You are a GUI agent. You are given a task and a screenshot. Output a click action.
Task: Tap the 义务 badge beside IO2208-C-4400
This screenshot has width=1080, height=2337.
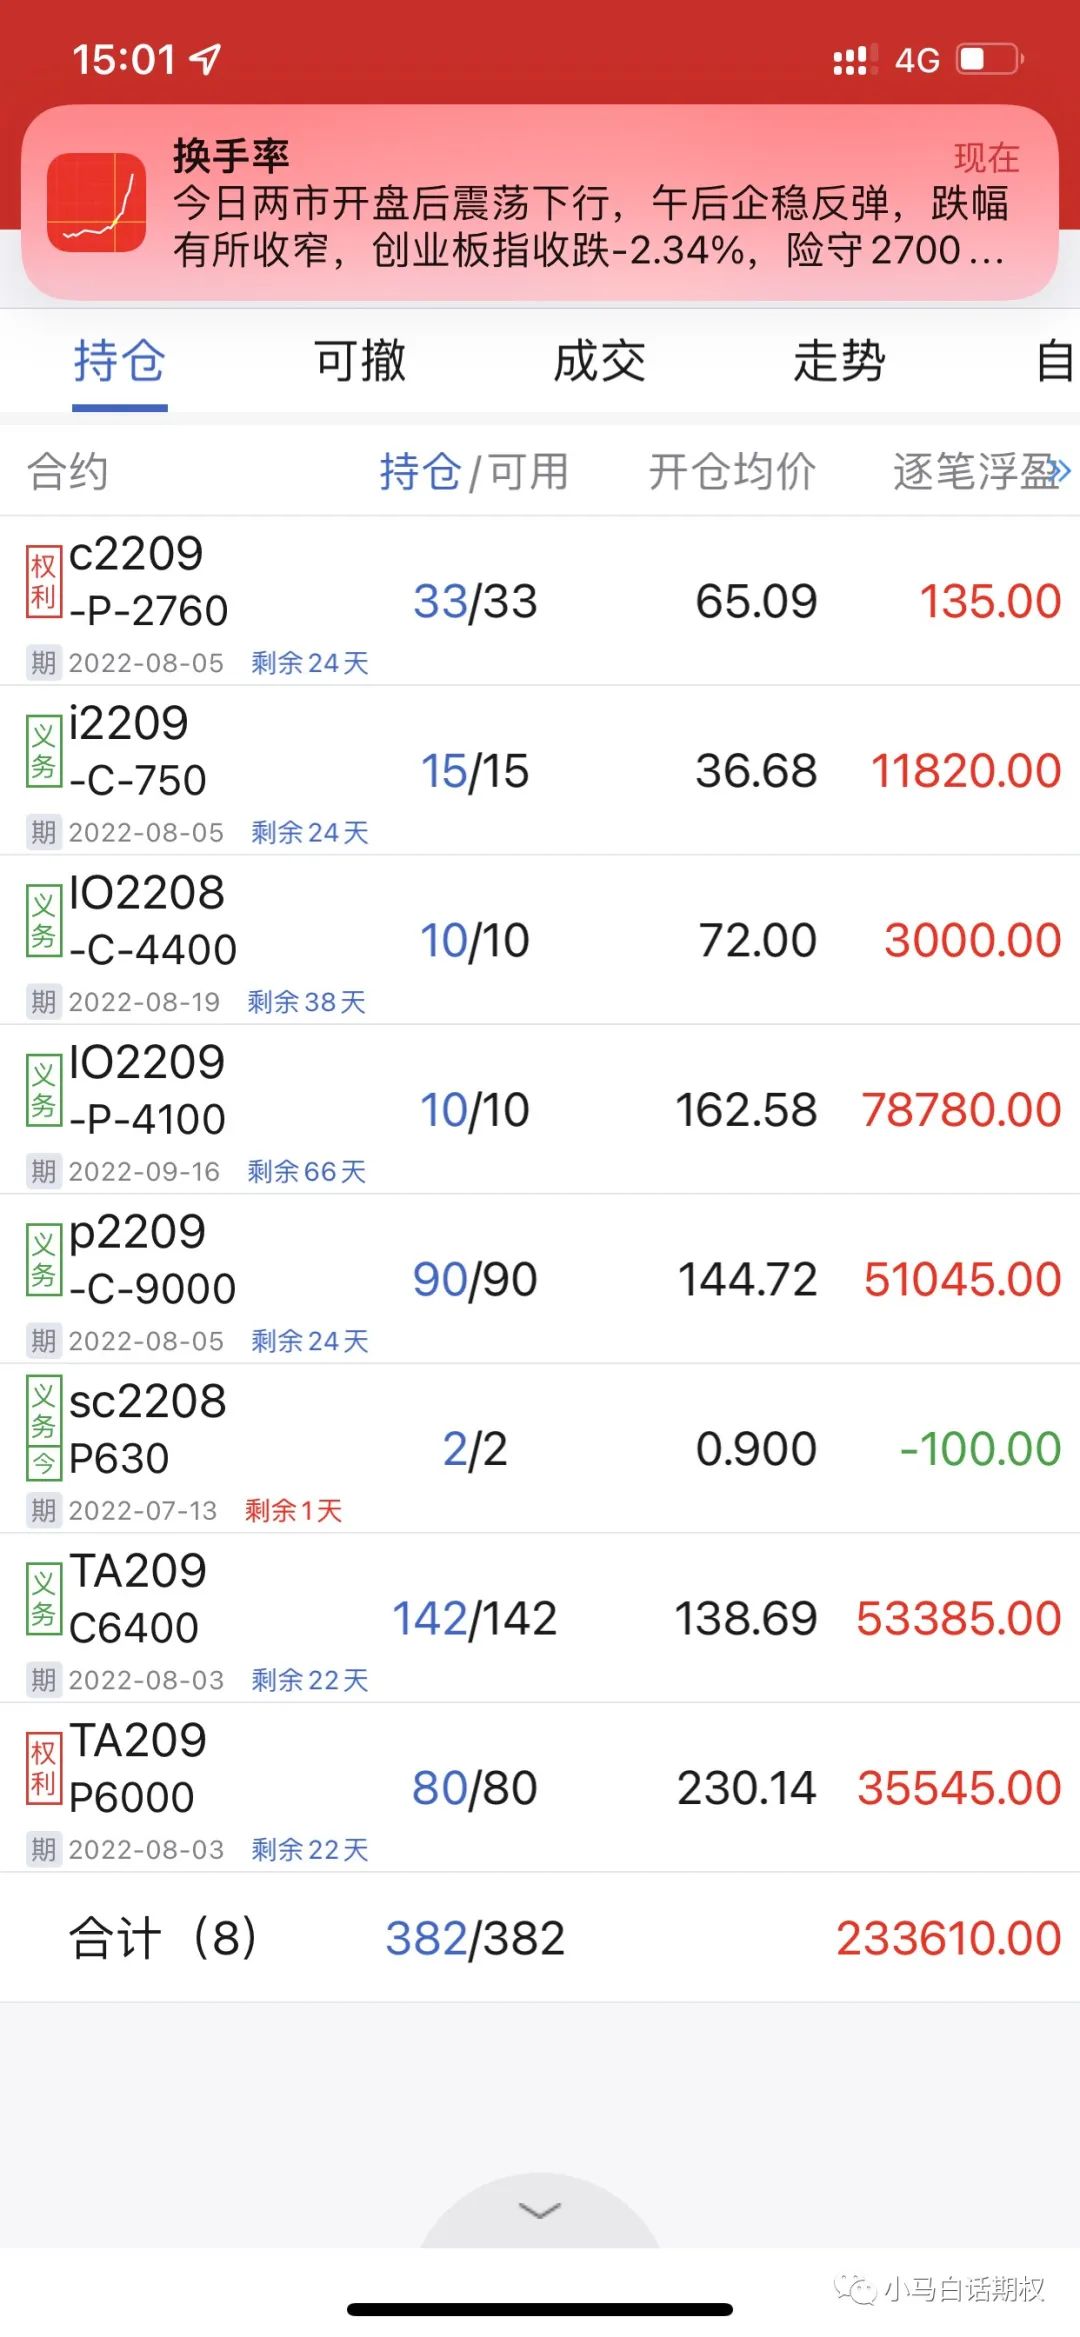(x=43, y=921)
